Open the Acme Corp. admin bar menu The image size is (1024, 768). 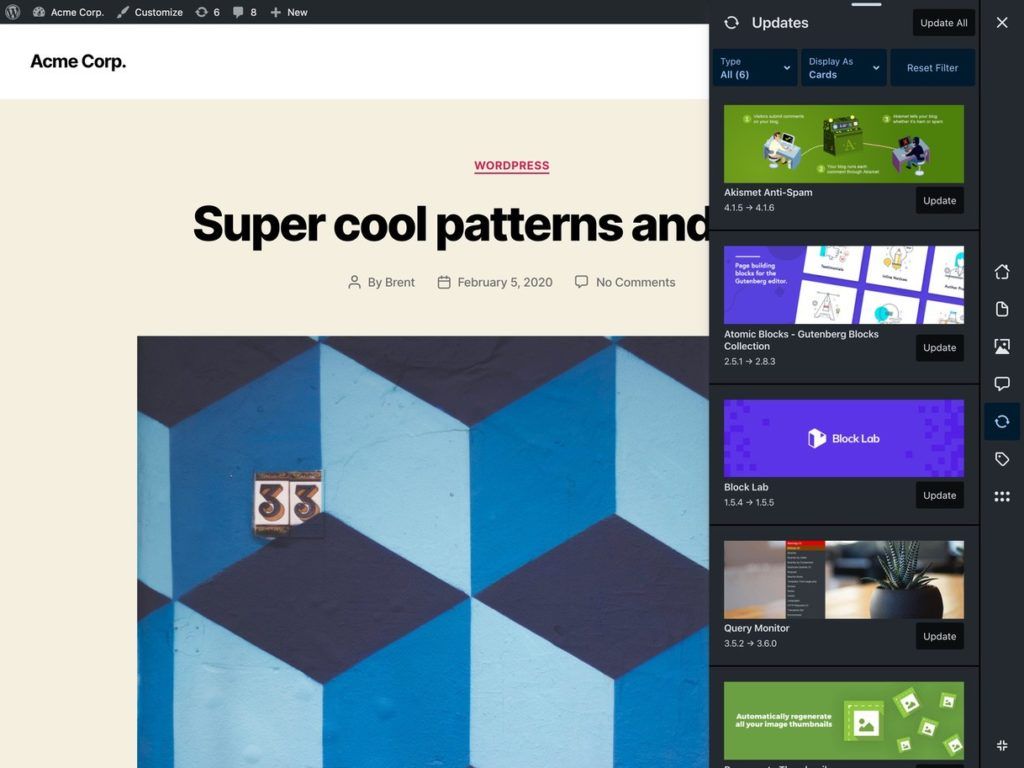click(x=68, y=12)
